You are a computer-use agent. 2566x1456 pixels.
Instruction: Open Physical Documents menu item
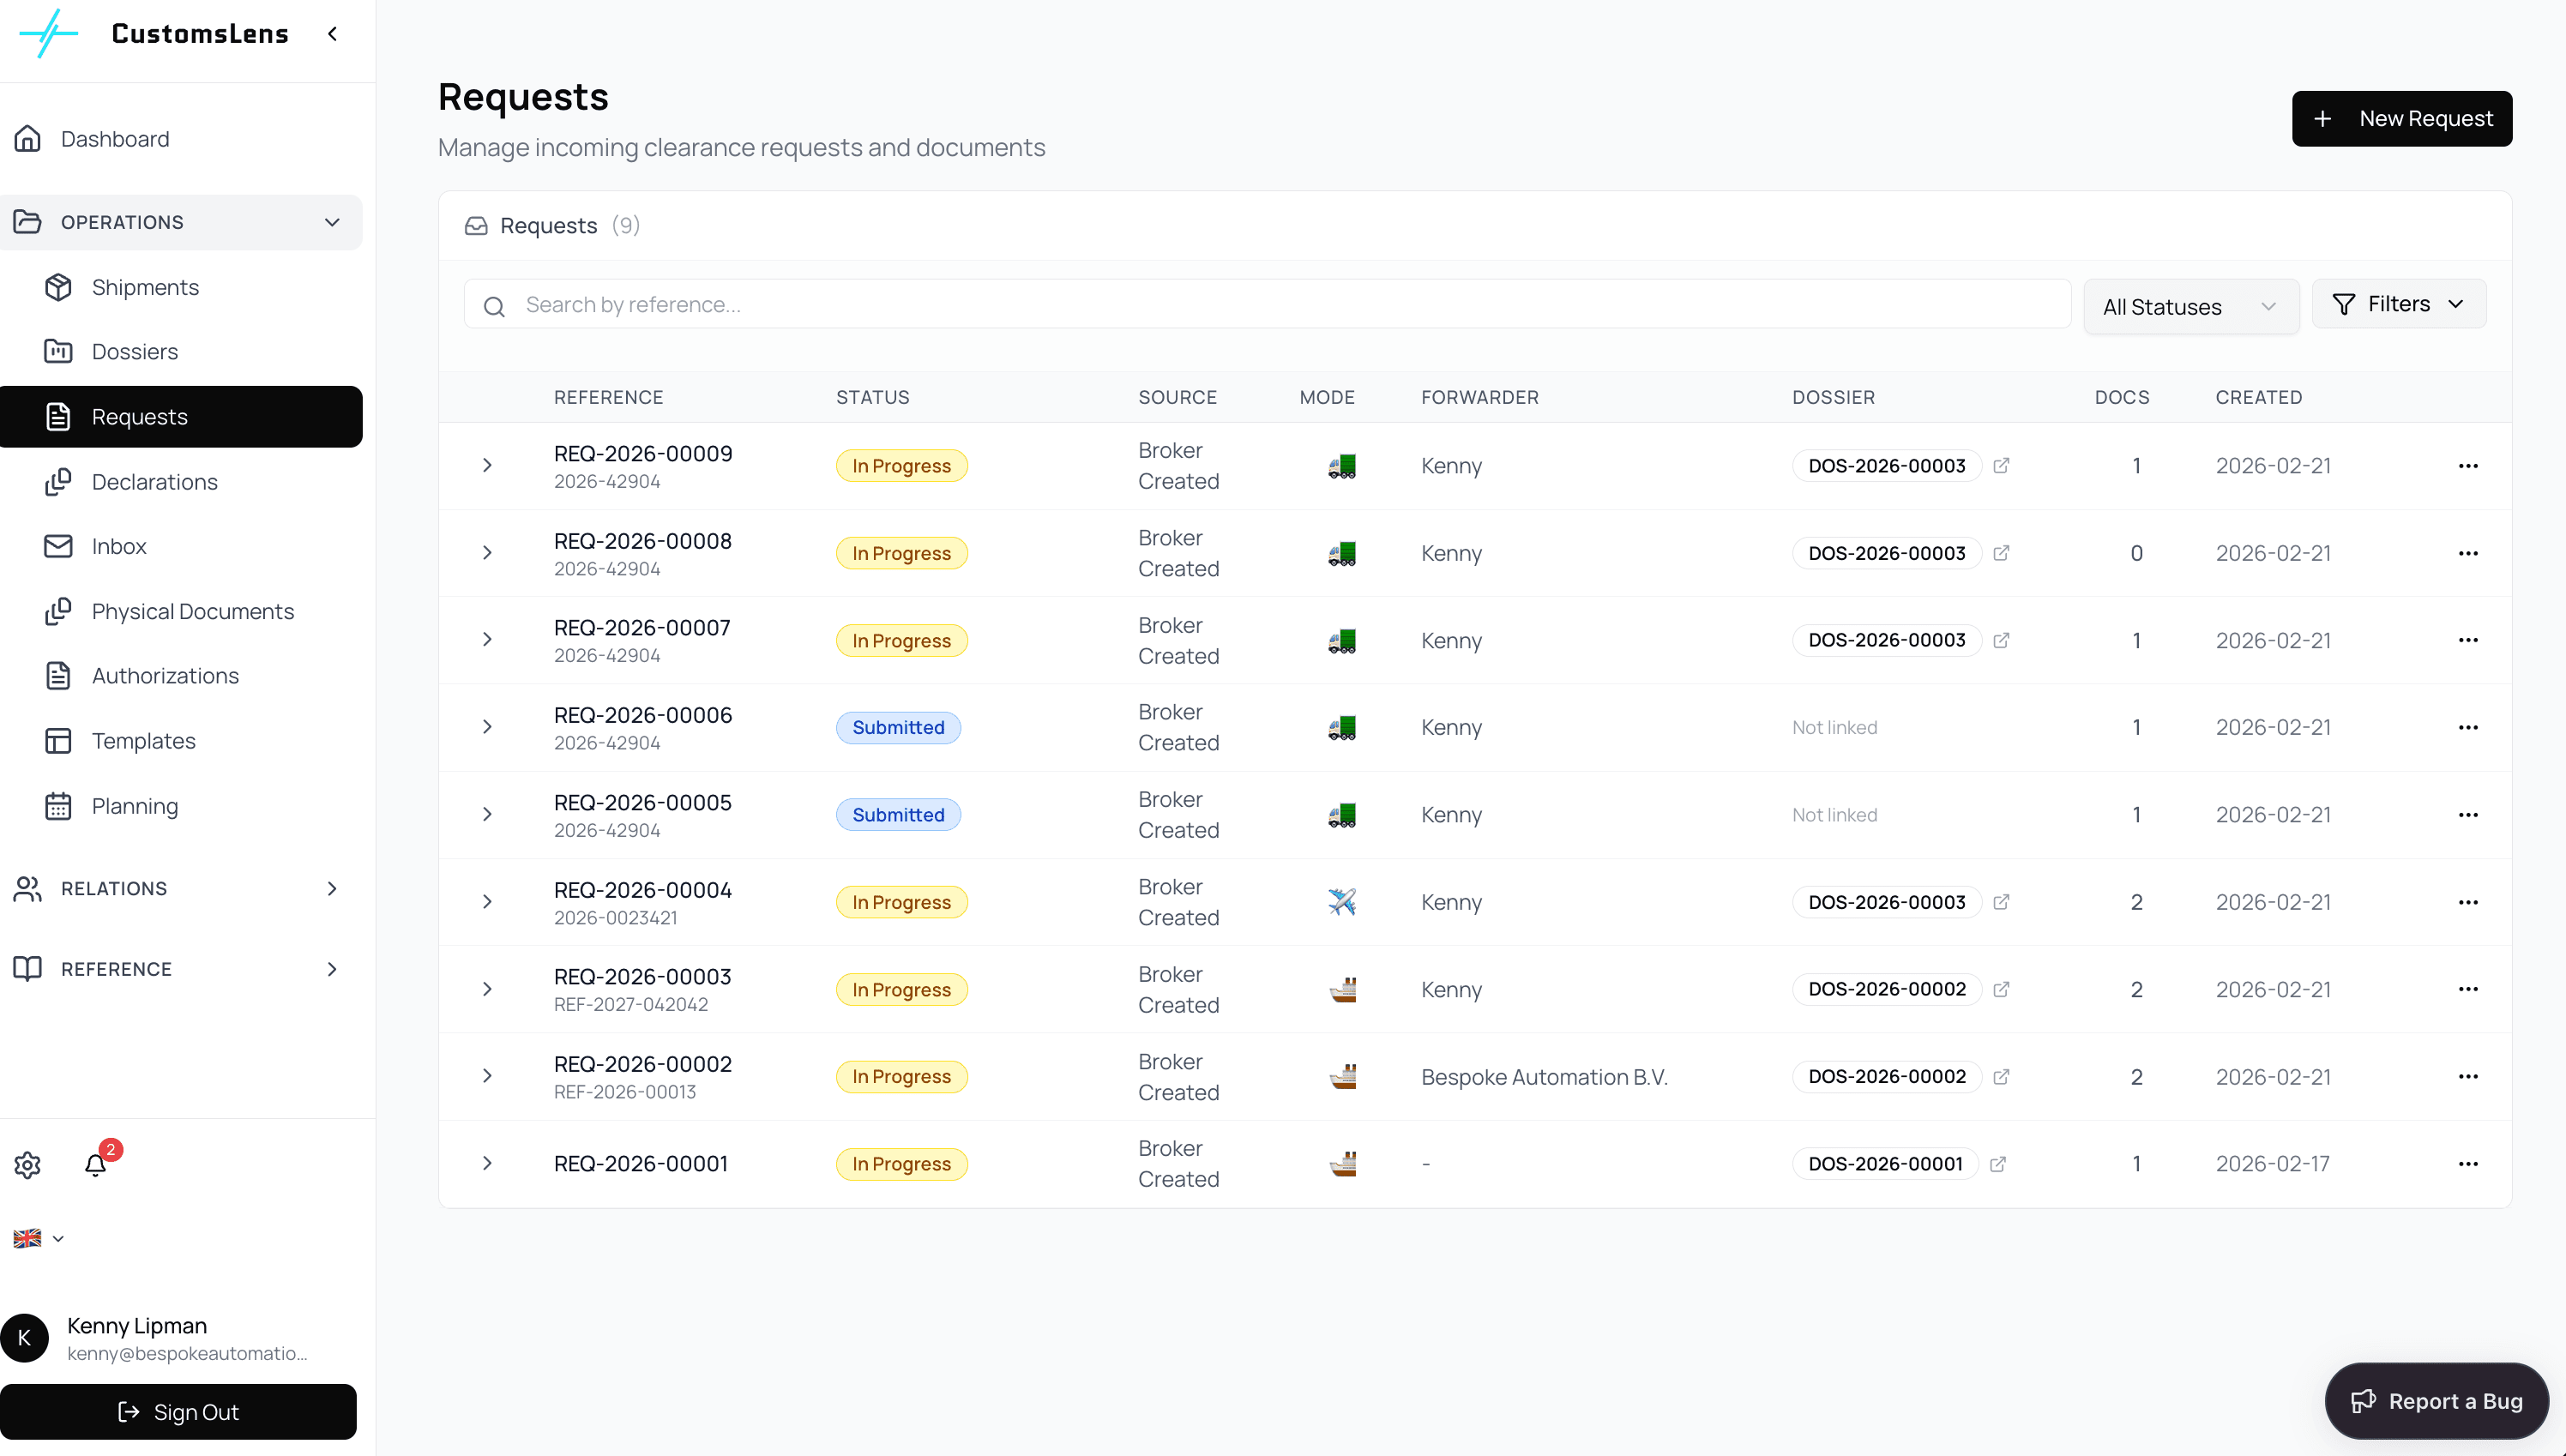coord(192,612)
